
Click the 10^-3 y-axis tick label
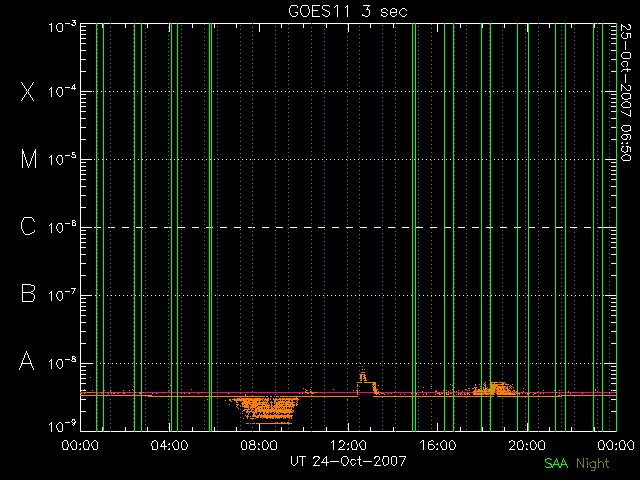tap(62, 27)
